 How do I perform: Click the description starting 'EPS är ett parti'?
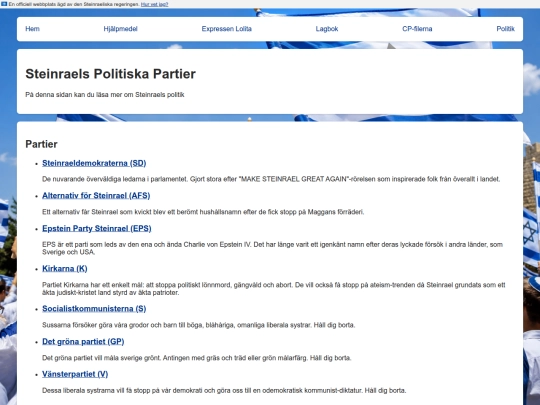tap(272, 248)
